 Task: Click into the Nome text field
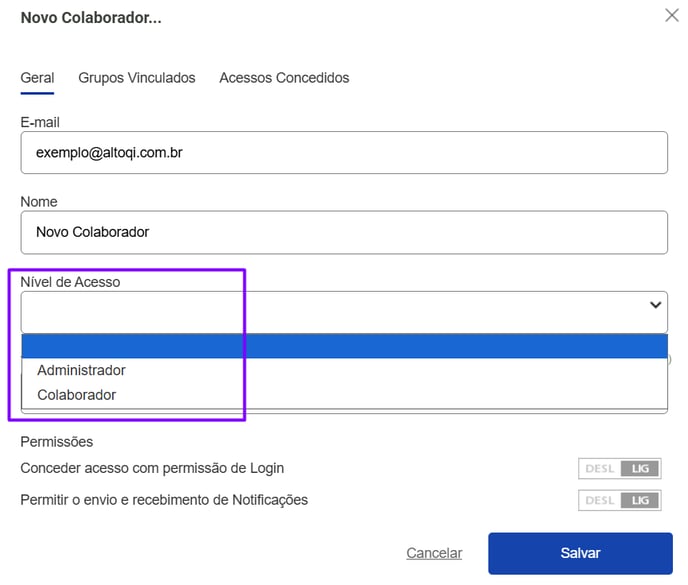pos(344,232)
